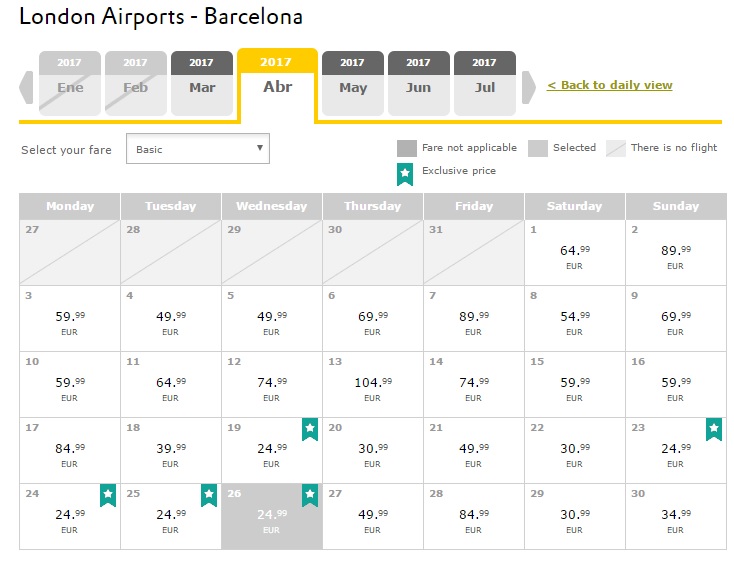Switch to the May 2017 tab
Image resolution: width=734 pixels, height=563 pixels.
(x=352, y=83)
